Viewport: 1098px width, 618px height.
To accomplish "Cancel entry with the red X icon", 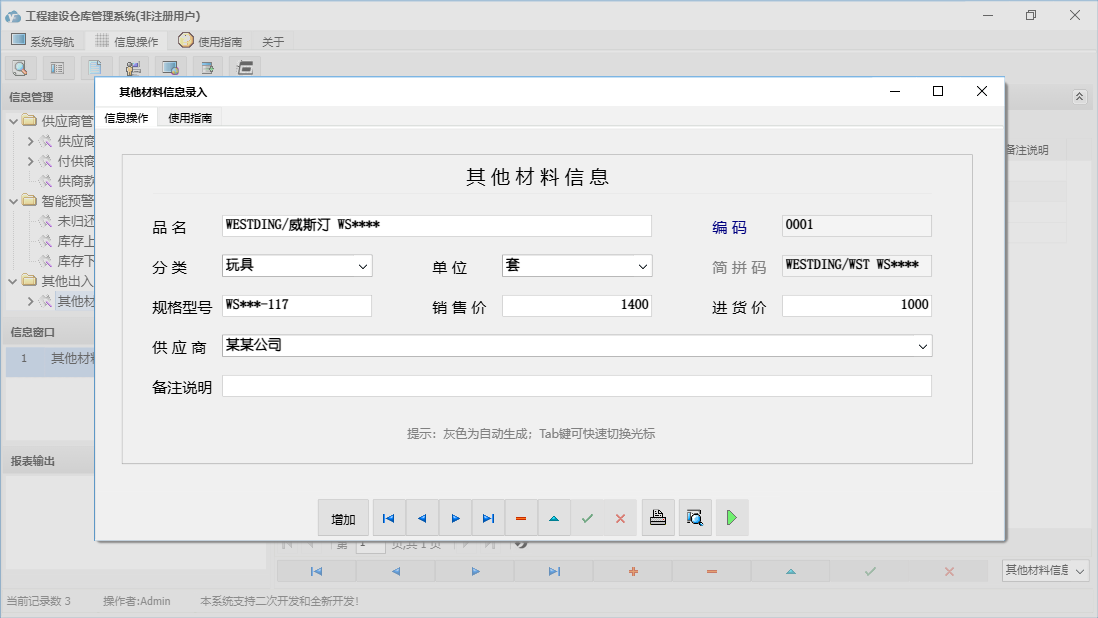I will point(620,518).
